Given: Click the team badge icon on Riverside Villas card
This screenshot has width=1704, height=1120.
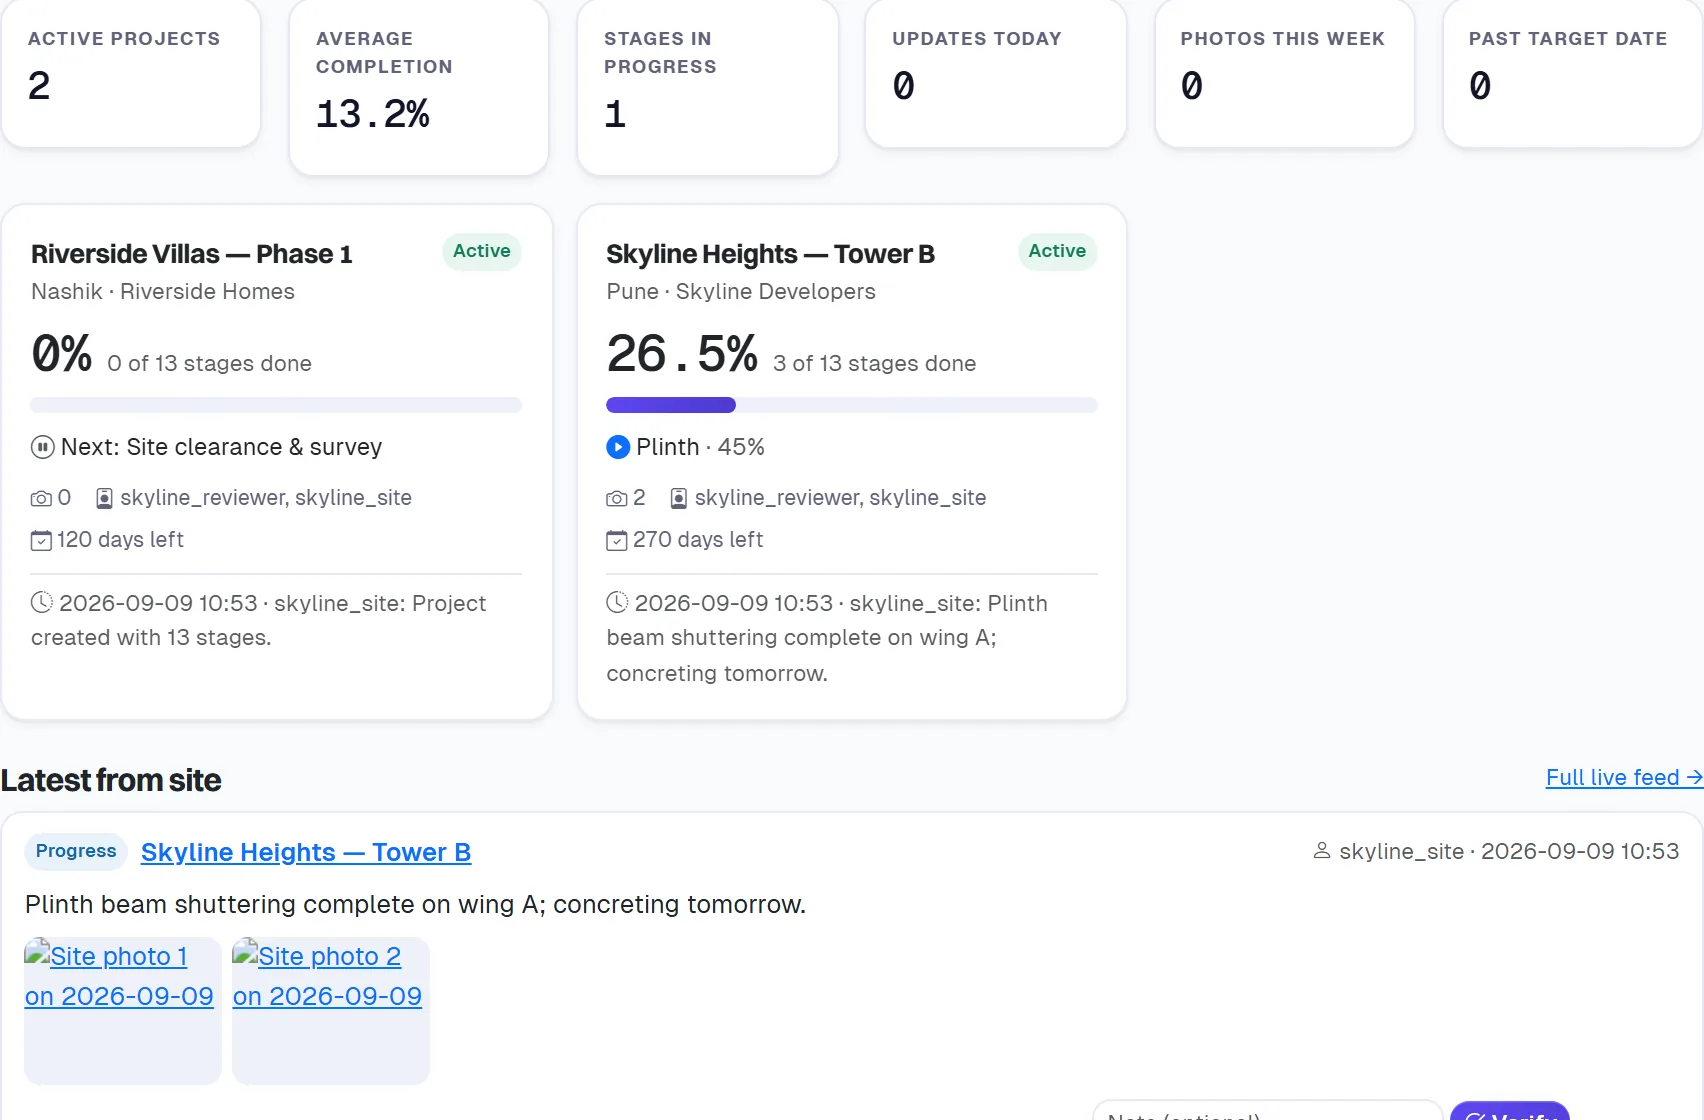Looking at the screenshot, I should (x=104, y=498).
